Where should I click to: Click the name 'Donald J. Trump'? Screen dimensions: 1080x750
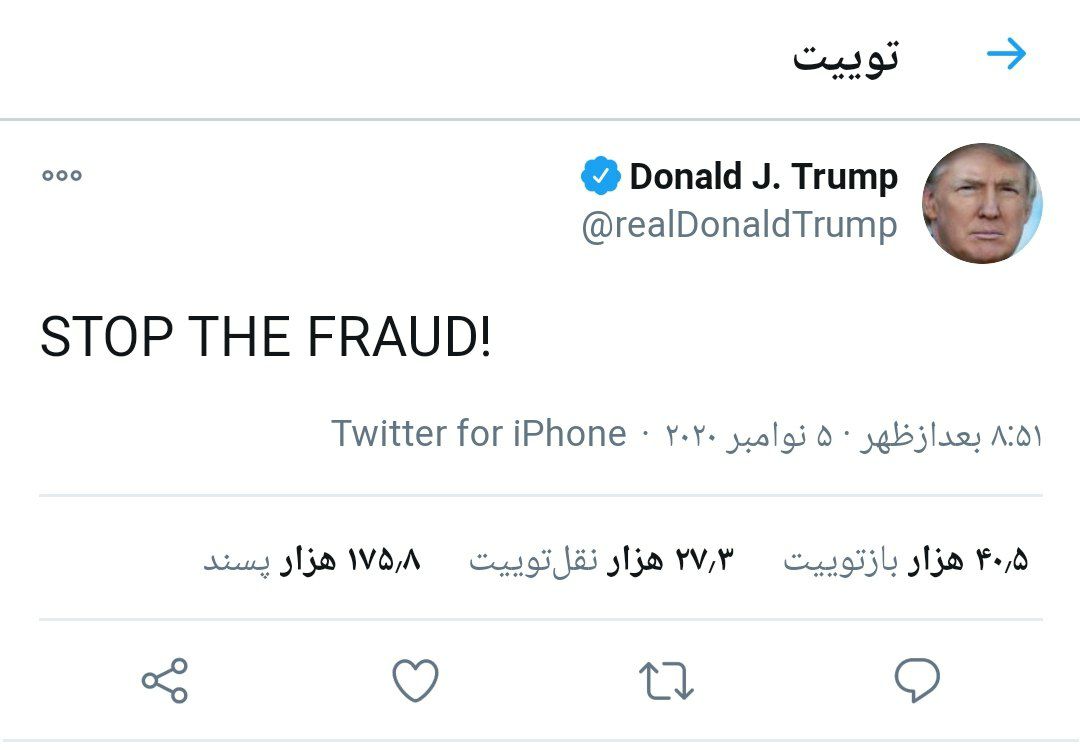763,175
